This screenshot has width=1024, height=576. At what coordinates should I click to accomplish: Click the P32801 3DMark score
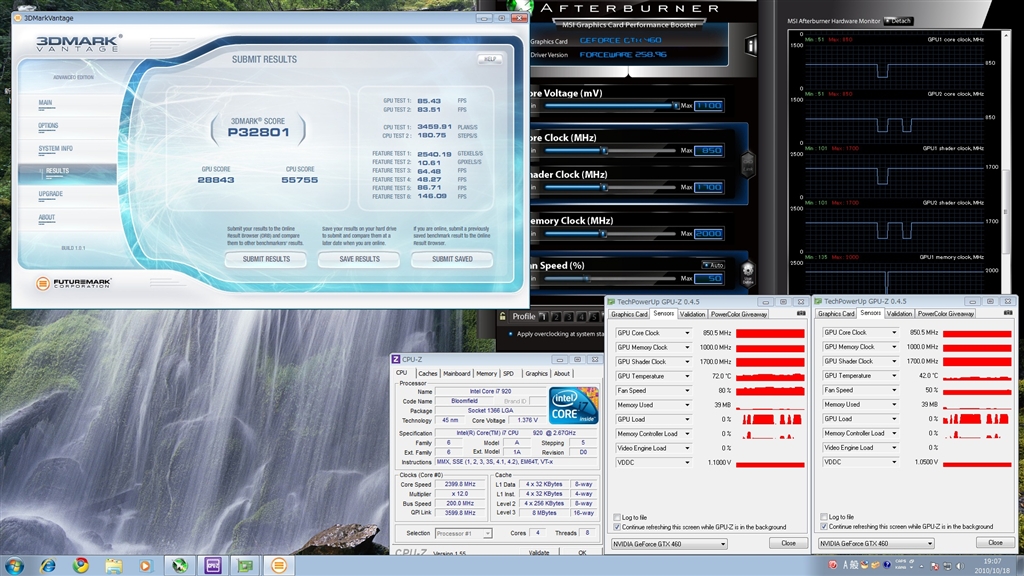pos(258,133)
